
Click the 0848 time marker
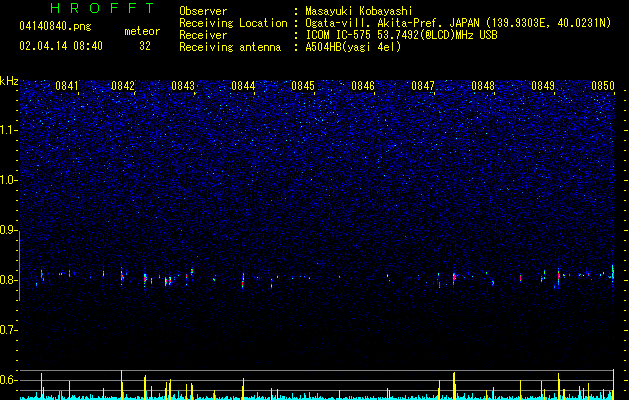[x=483, y=86]
